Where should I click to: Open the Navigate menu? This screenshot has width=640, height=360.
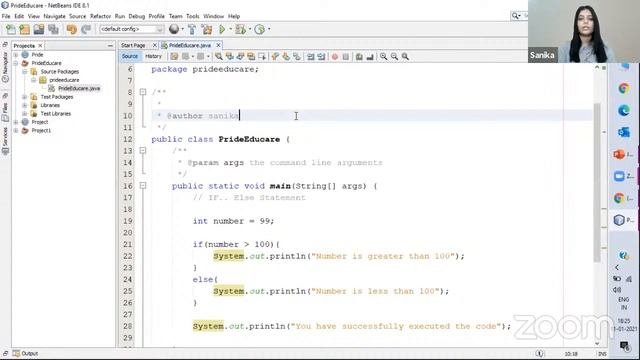pyautogui.click(x=54, y=16)
